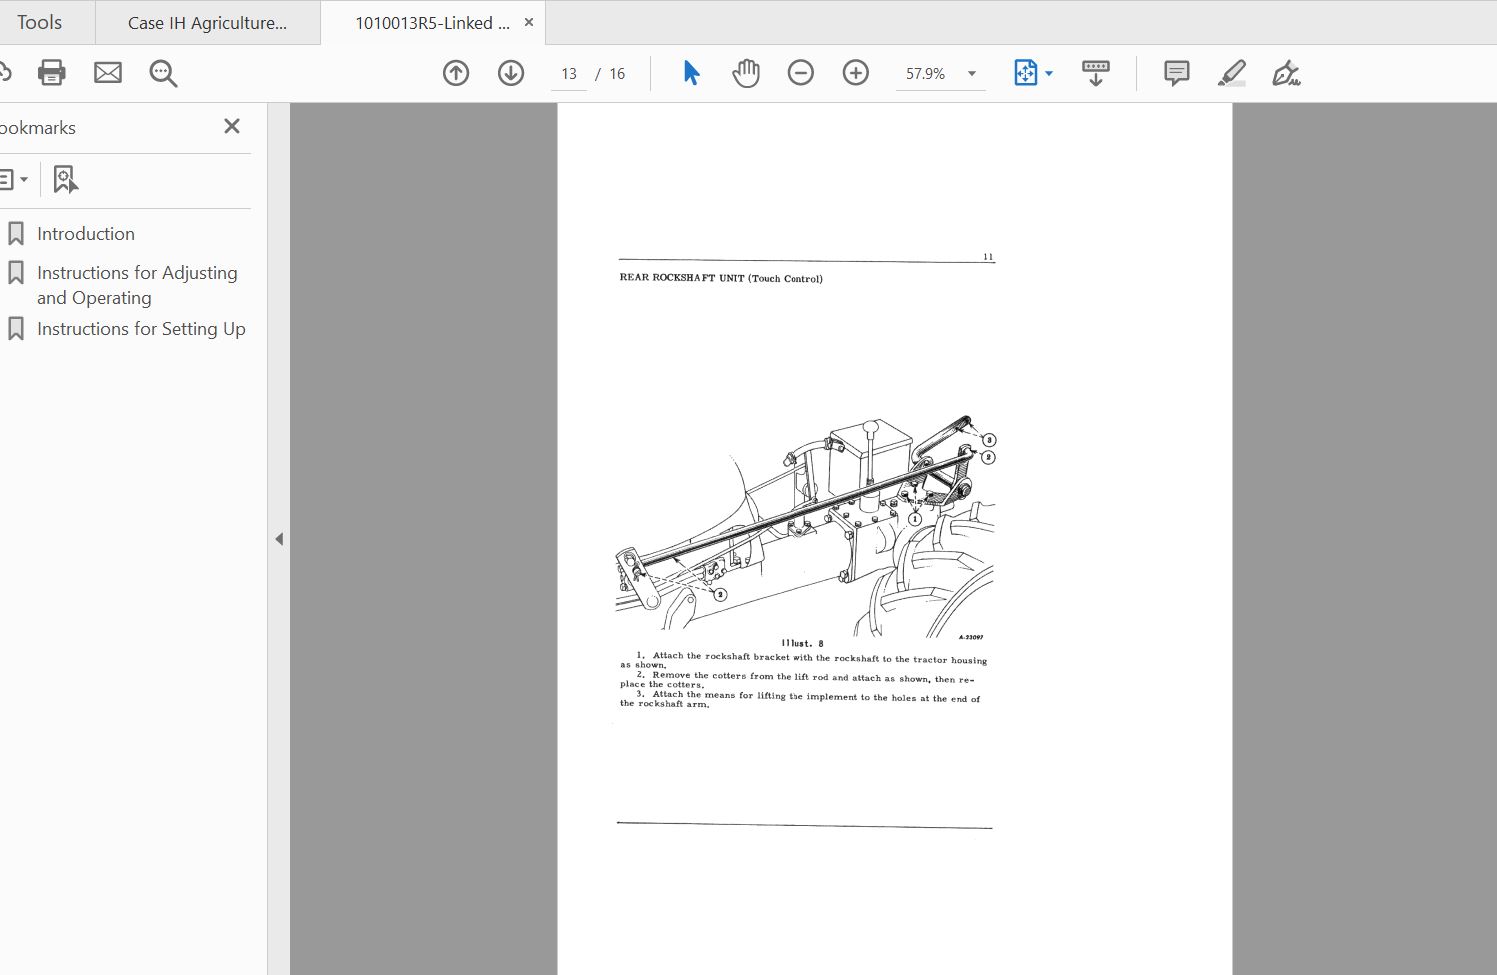The image size is (1497, 975).
Task: Enable scrolling read mode icon
Action: pyautogui.click(x=1096, y=73)
